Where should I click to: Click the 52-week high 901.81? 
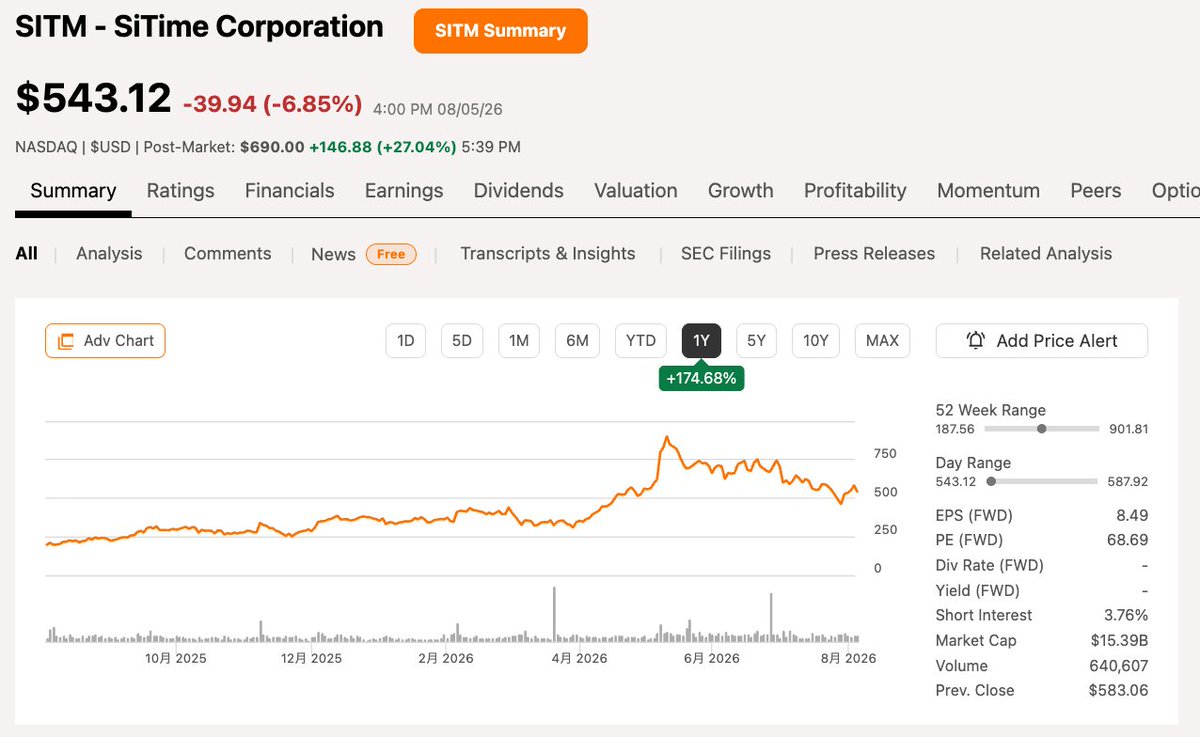1128,429
